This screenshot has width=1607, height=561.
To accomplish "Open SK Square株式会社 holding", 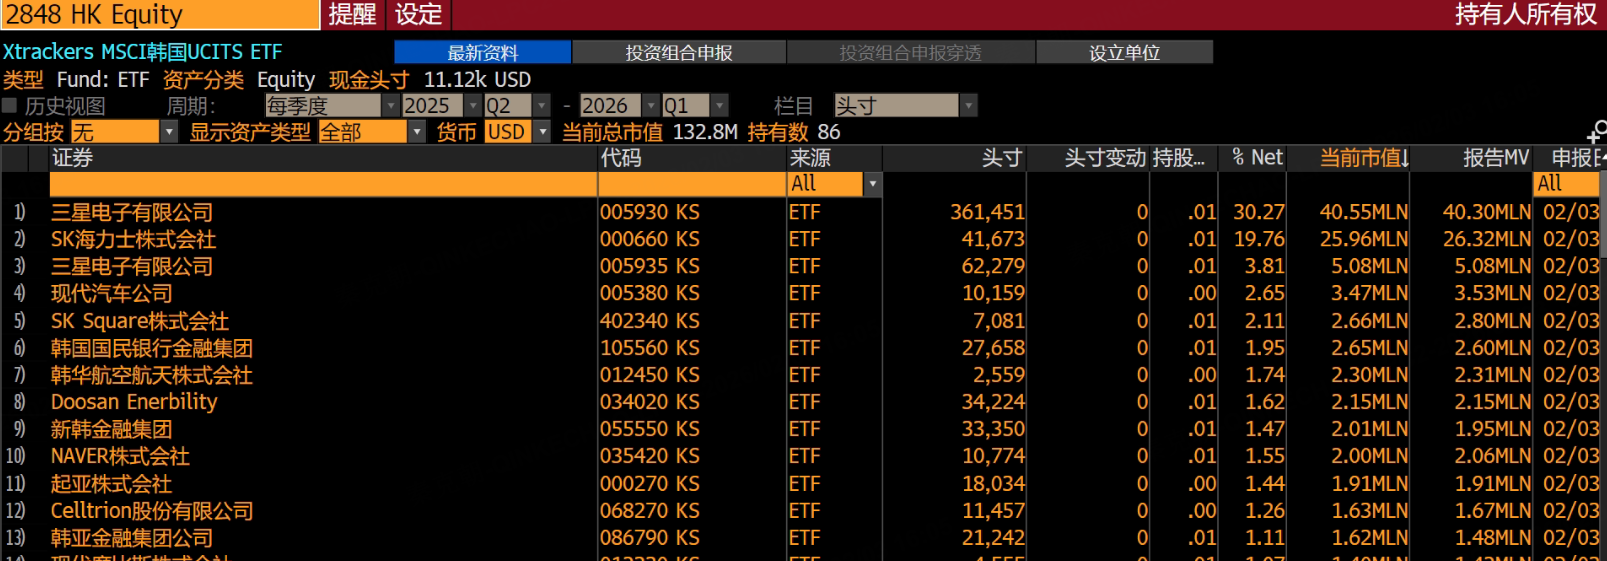I will [x=140, y=321].
